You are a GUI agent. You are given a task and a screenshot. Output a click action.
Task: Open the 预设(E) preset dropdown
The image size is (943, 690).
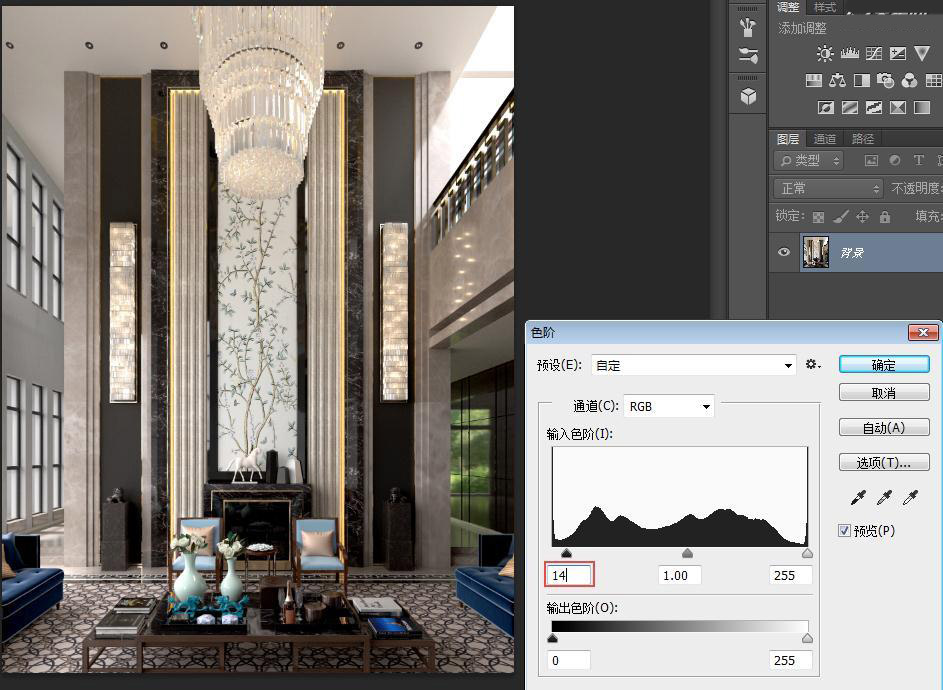(x=694, y=365)
